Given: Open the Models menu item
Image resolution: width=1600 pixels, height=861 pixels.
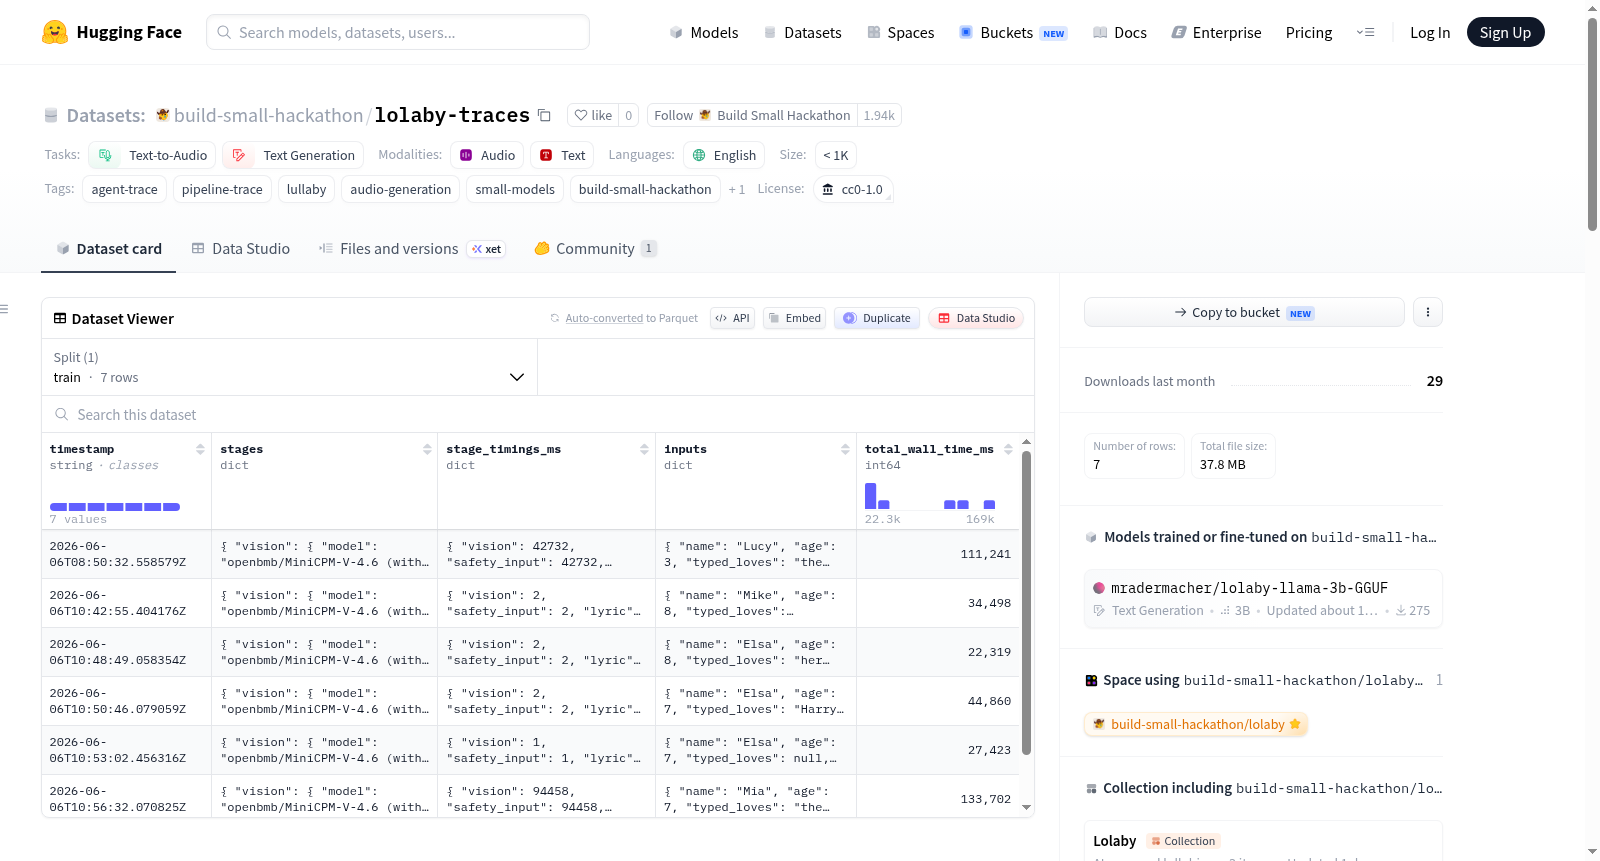Looking at the screenshot, I should click(x=704, y=32).
